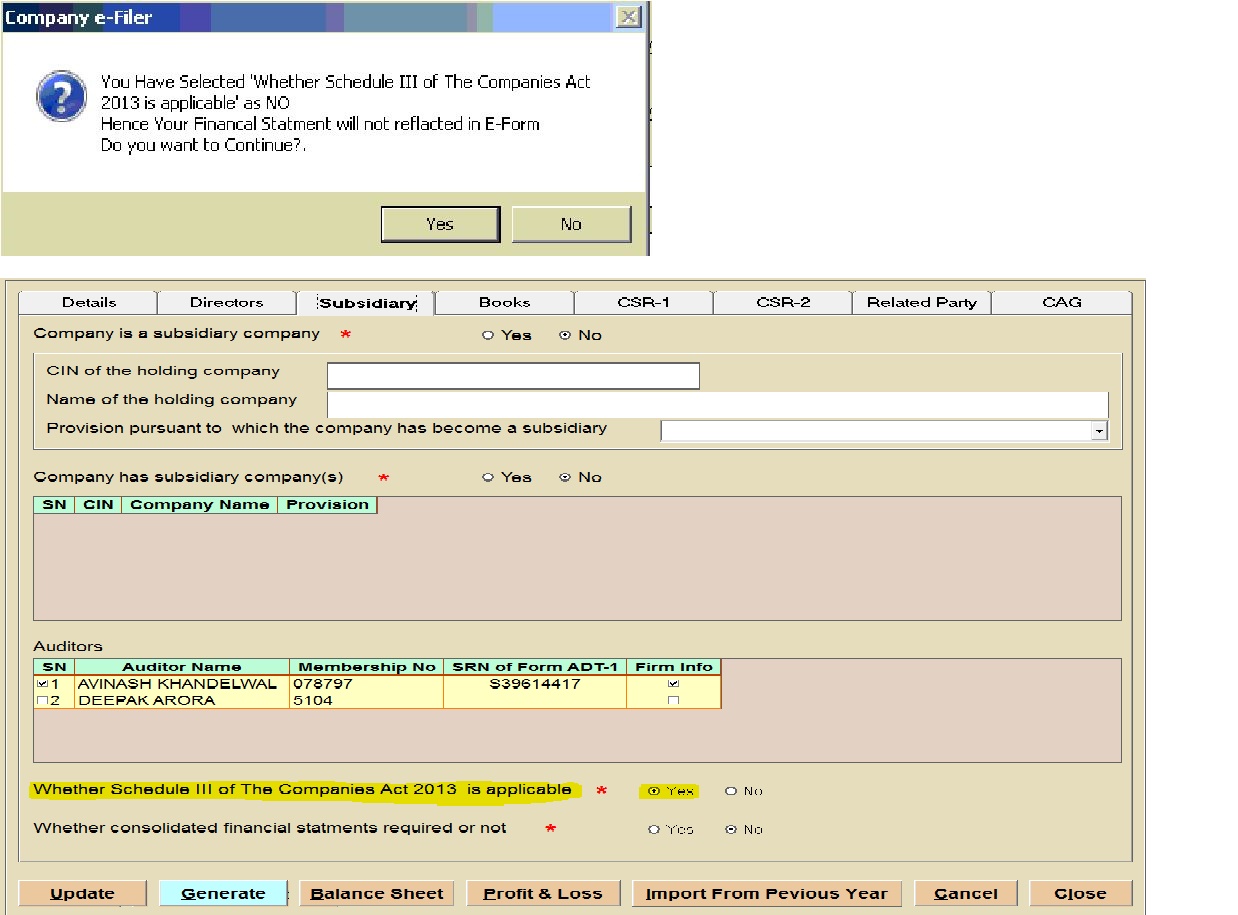The width and height of the screenshot is (1238, 915).
Task: Open the Balance Sheet form
Action: [x=377, y=894]
